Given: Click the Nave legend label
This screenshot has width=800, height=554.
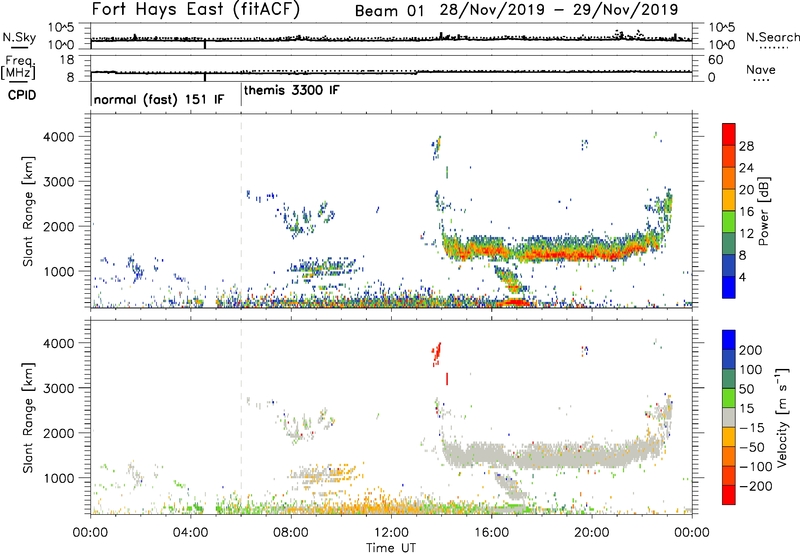Looking at the screenshot, I should point(761,69).
